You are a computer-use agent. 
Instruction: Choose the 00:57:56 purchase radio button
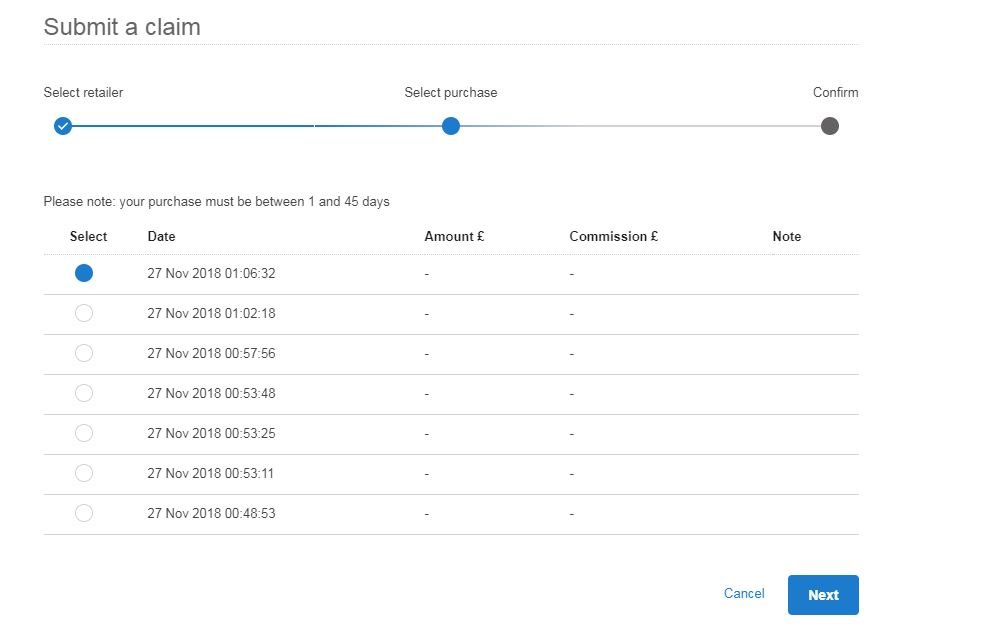84,353
